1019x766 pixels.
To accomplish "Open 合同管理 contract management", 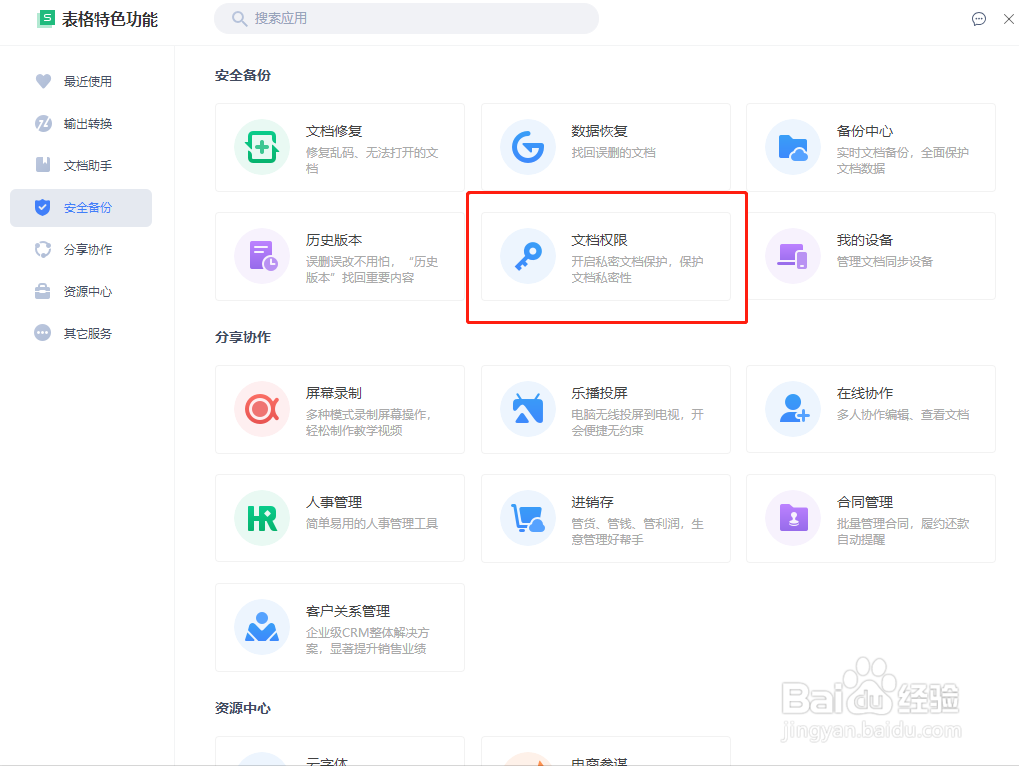I will (x=870, y=519).
